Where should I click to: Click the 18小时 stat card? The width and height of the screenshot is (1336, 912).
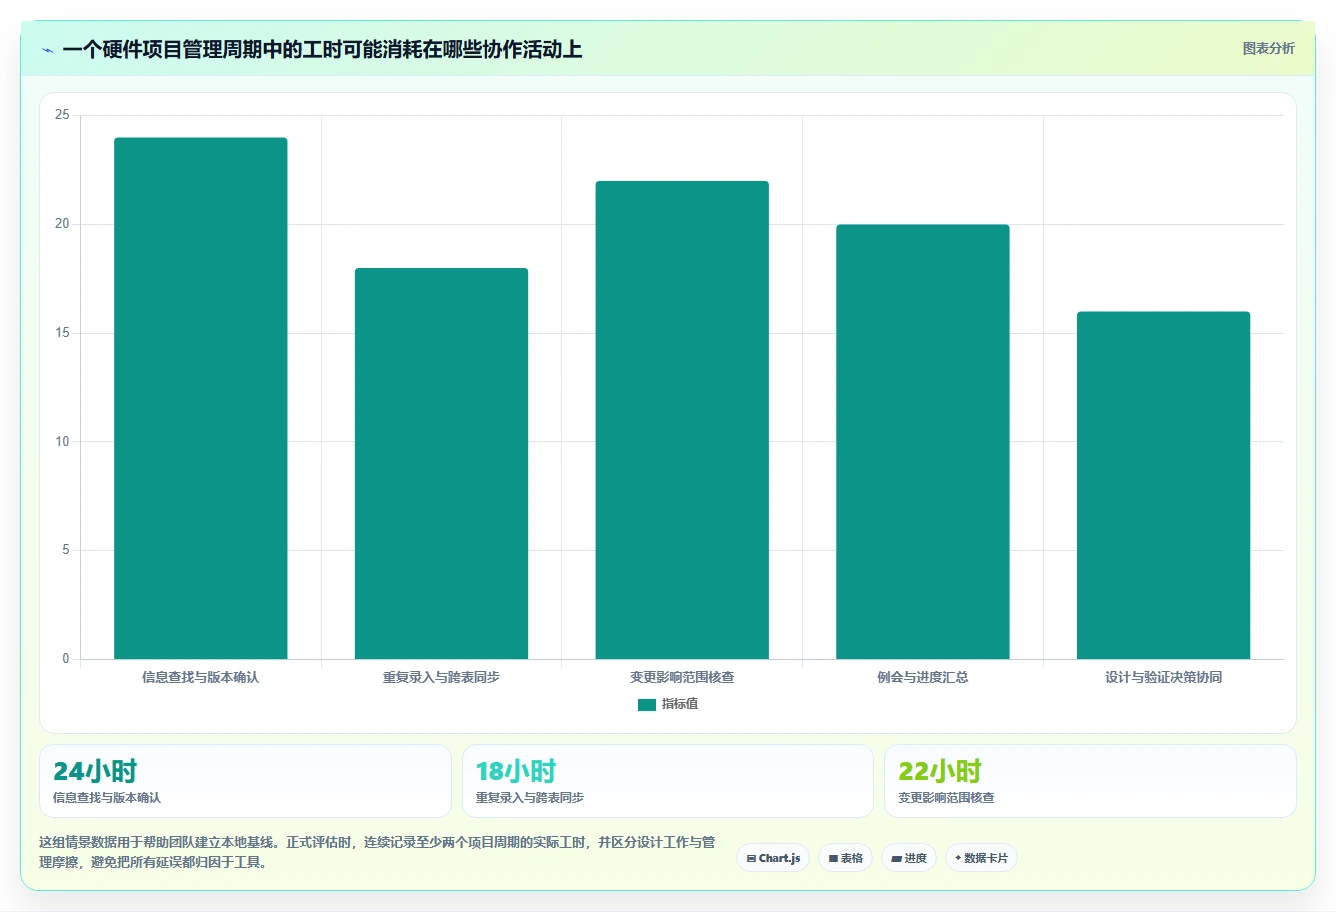click(668, 781)
